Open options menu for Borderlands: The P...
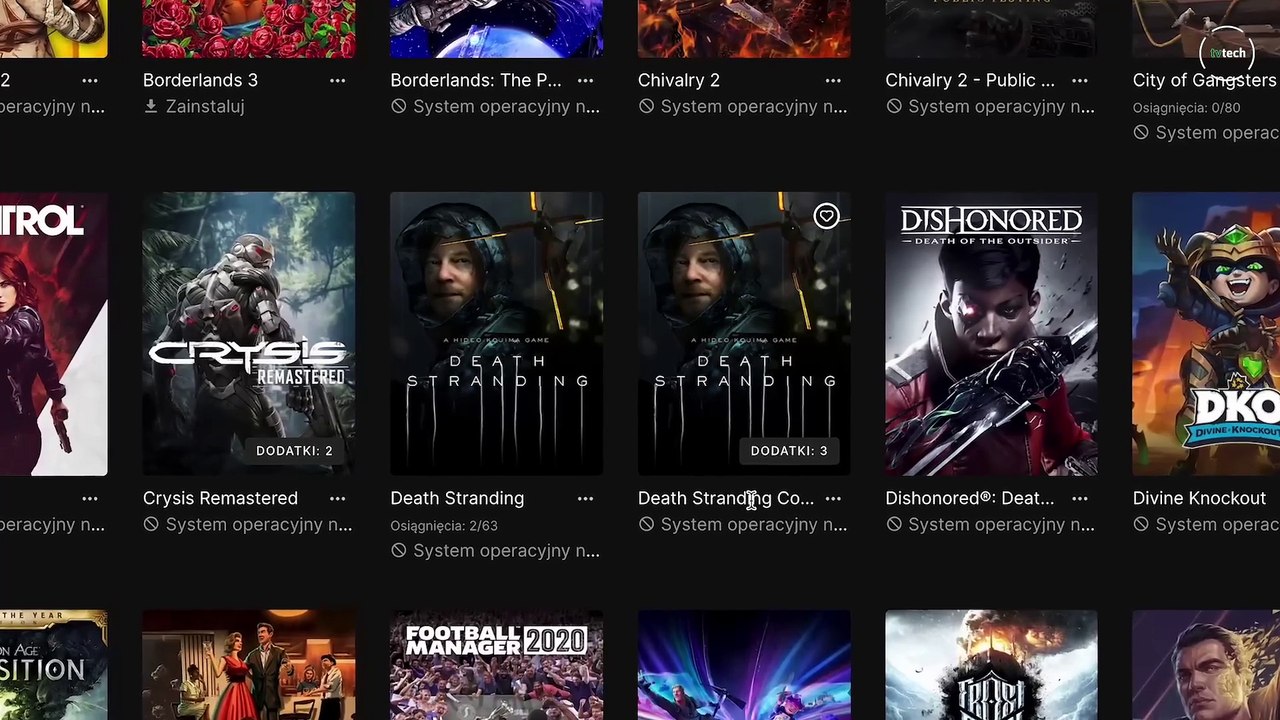The width and height of the screenshot is (1280, 720). pos(585,80)
